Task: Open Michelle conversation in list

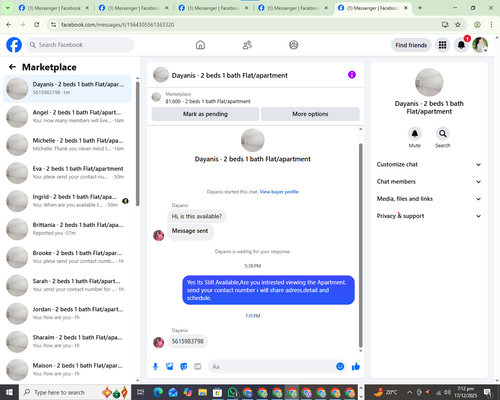Action: (x=68, y=145)
